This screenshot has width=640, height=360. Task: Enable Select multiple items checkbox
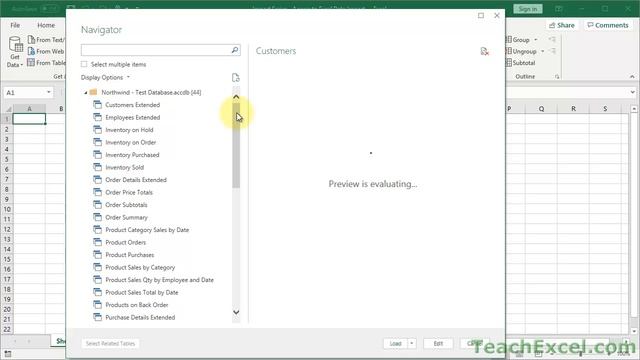coord(84,64)
